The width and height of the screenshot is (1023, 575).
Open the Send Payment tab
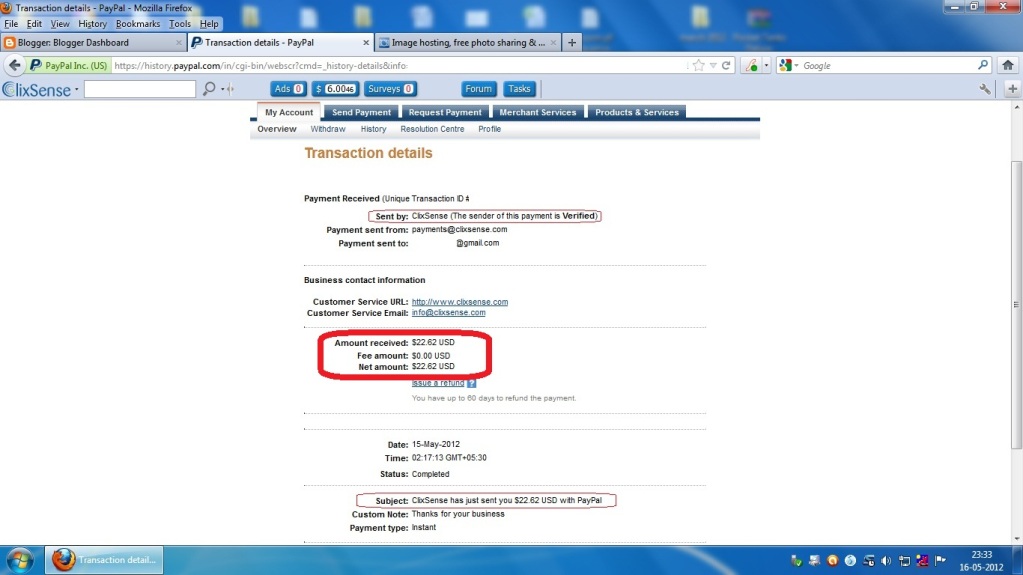click(x=361, y=112)
